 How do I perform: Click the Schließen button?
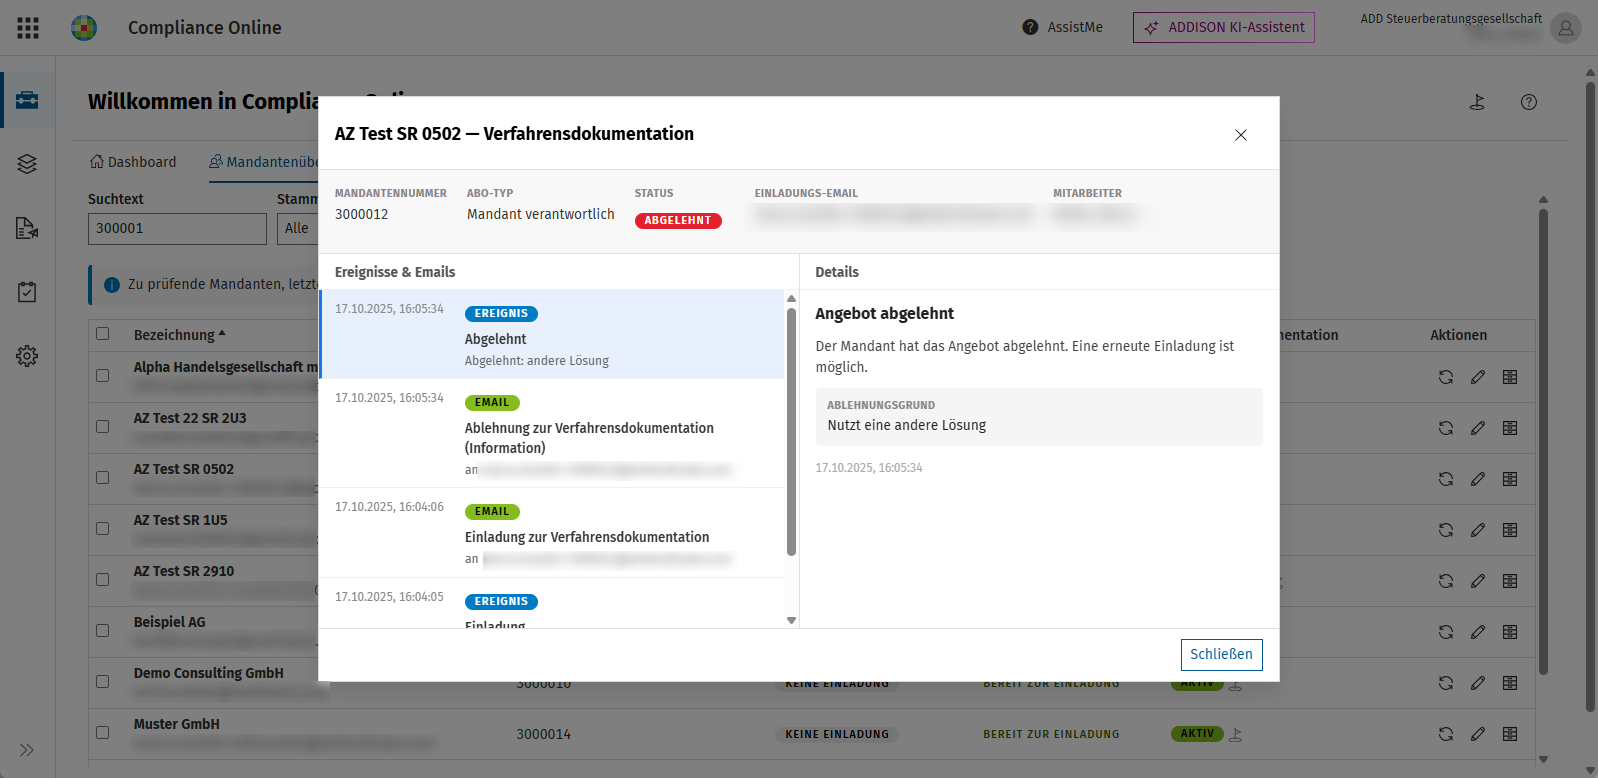pyautogui.click(x=1221, y=655)
